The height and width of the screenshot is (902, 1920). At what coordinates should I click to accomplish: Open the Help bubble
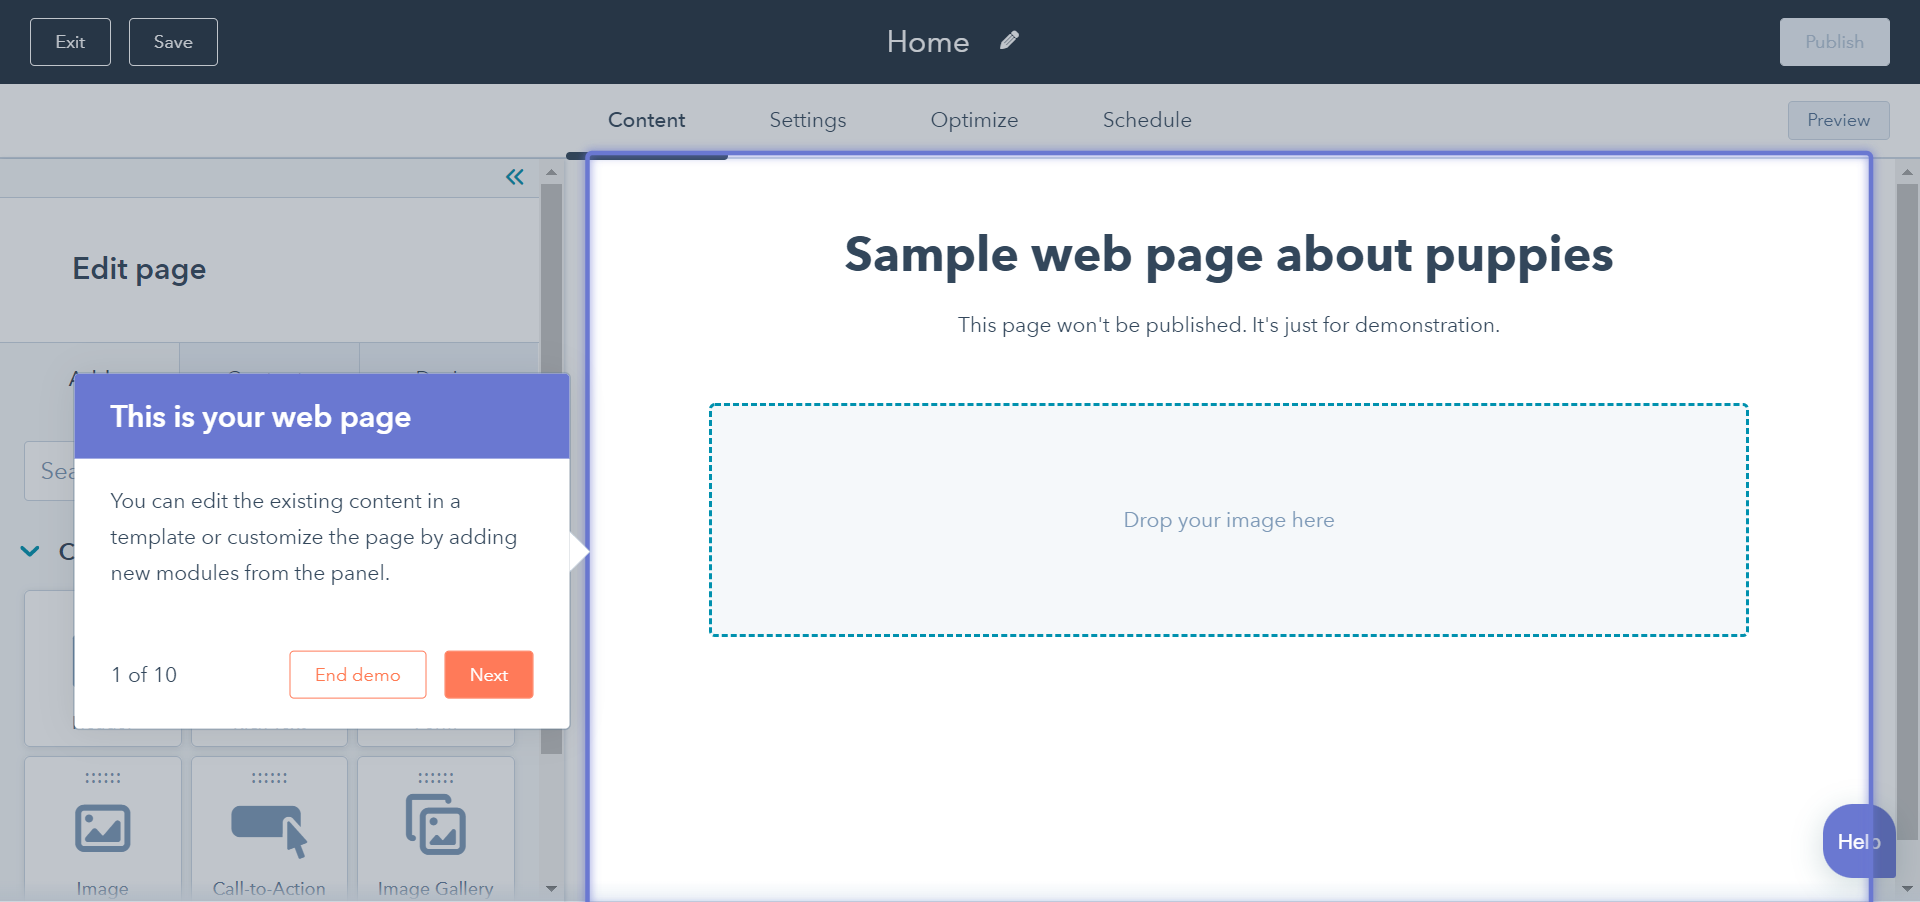1858,841
